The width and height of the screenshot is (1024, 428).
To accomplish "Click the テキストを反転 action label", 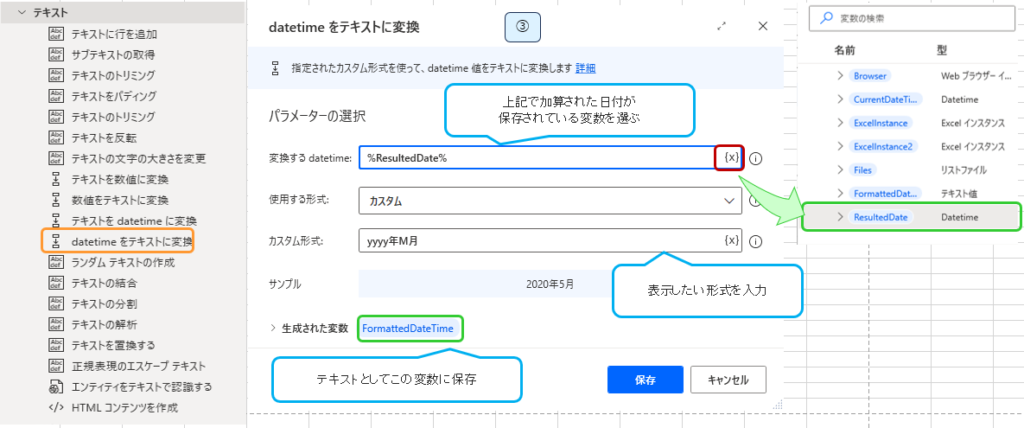I will [x=104, y=138].
